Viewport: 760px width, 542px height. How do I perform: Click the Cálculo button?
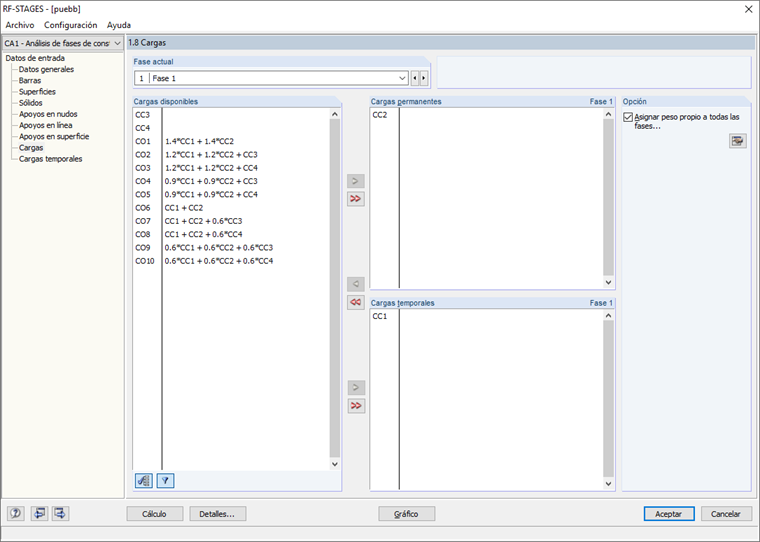[155, 514]
